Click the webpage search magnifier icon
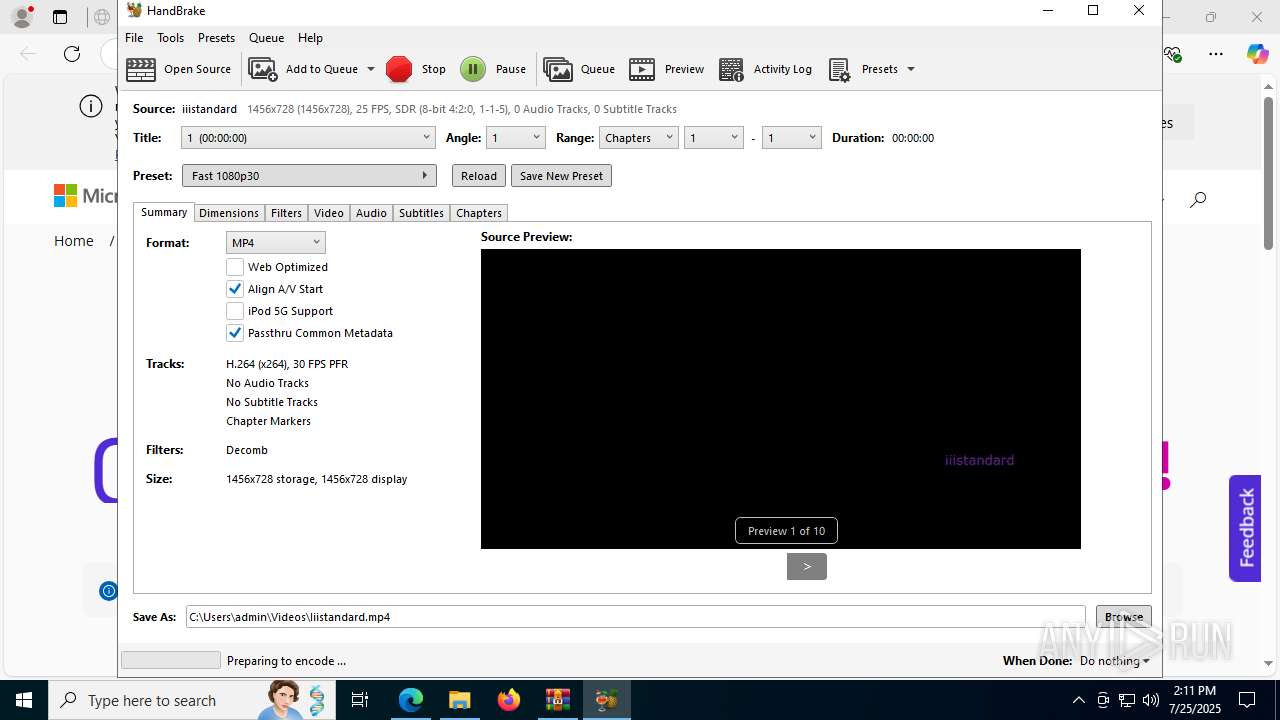This screenshot has height=720, width=1280. point(1198,199)
